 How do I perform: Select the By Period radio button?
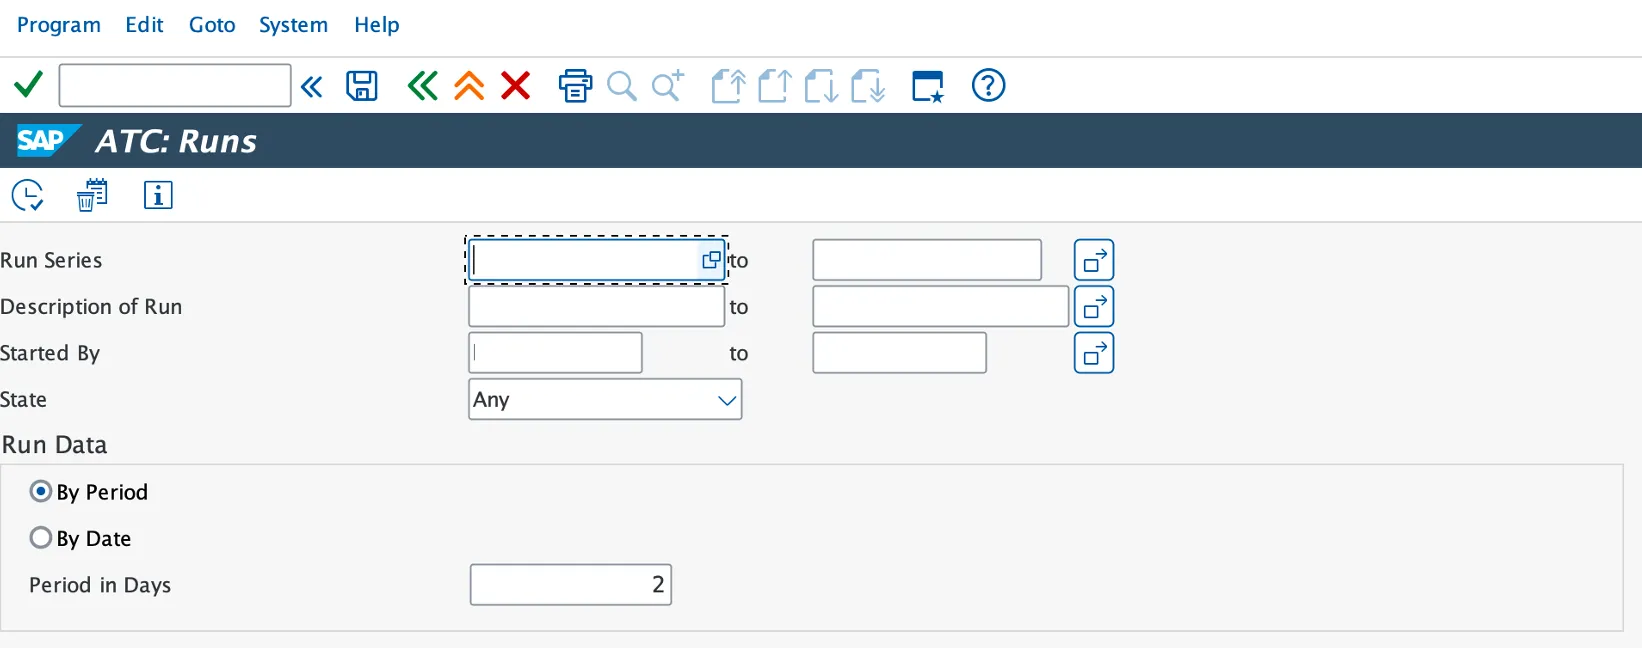tap(41, 491)
